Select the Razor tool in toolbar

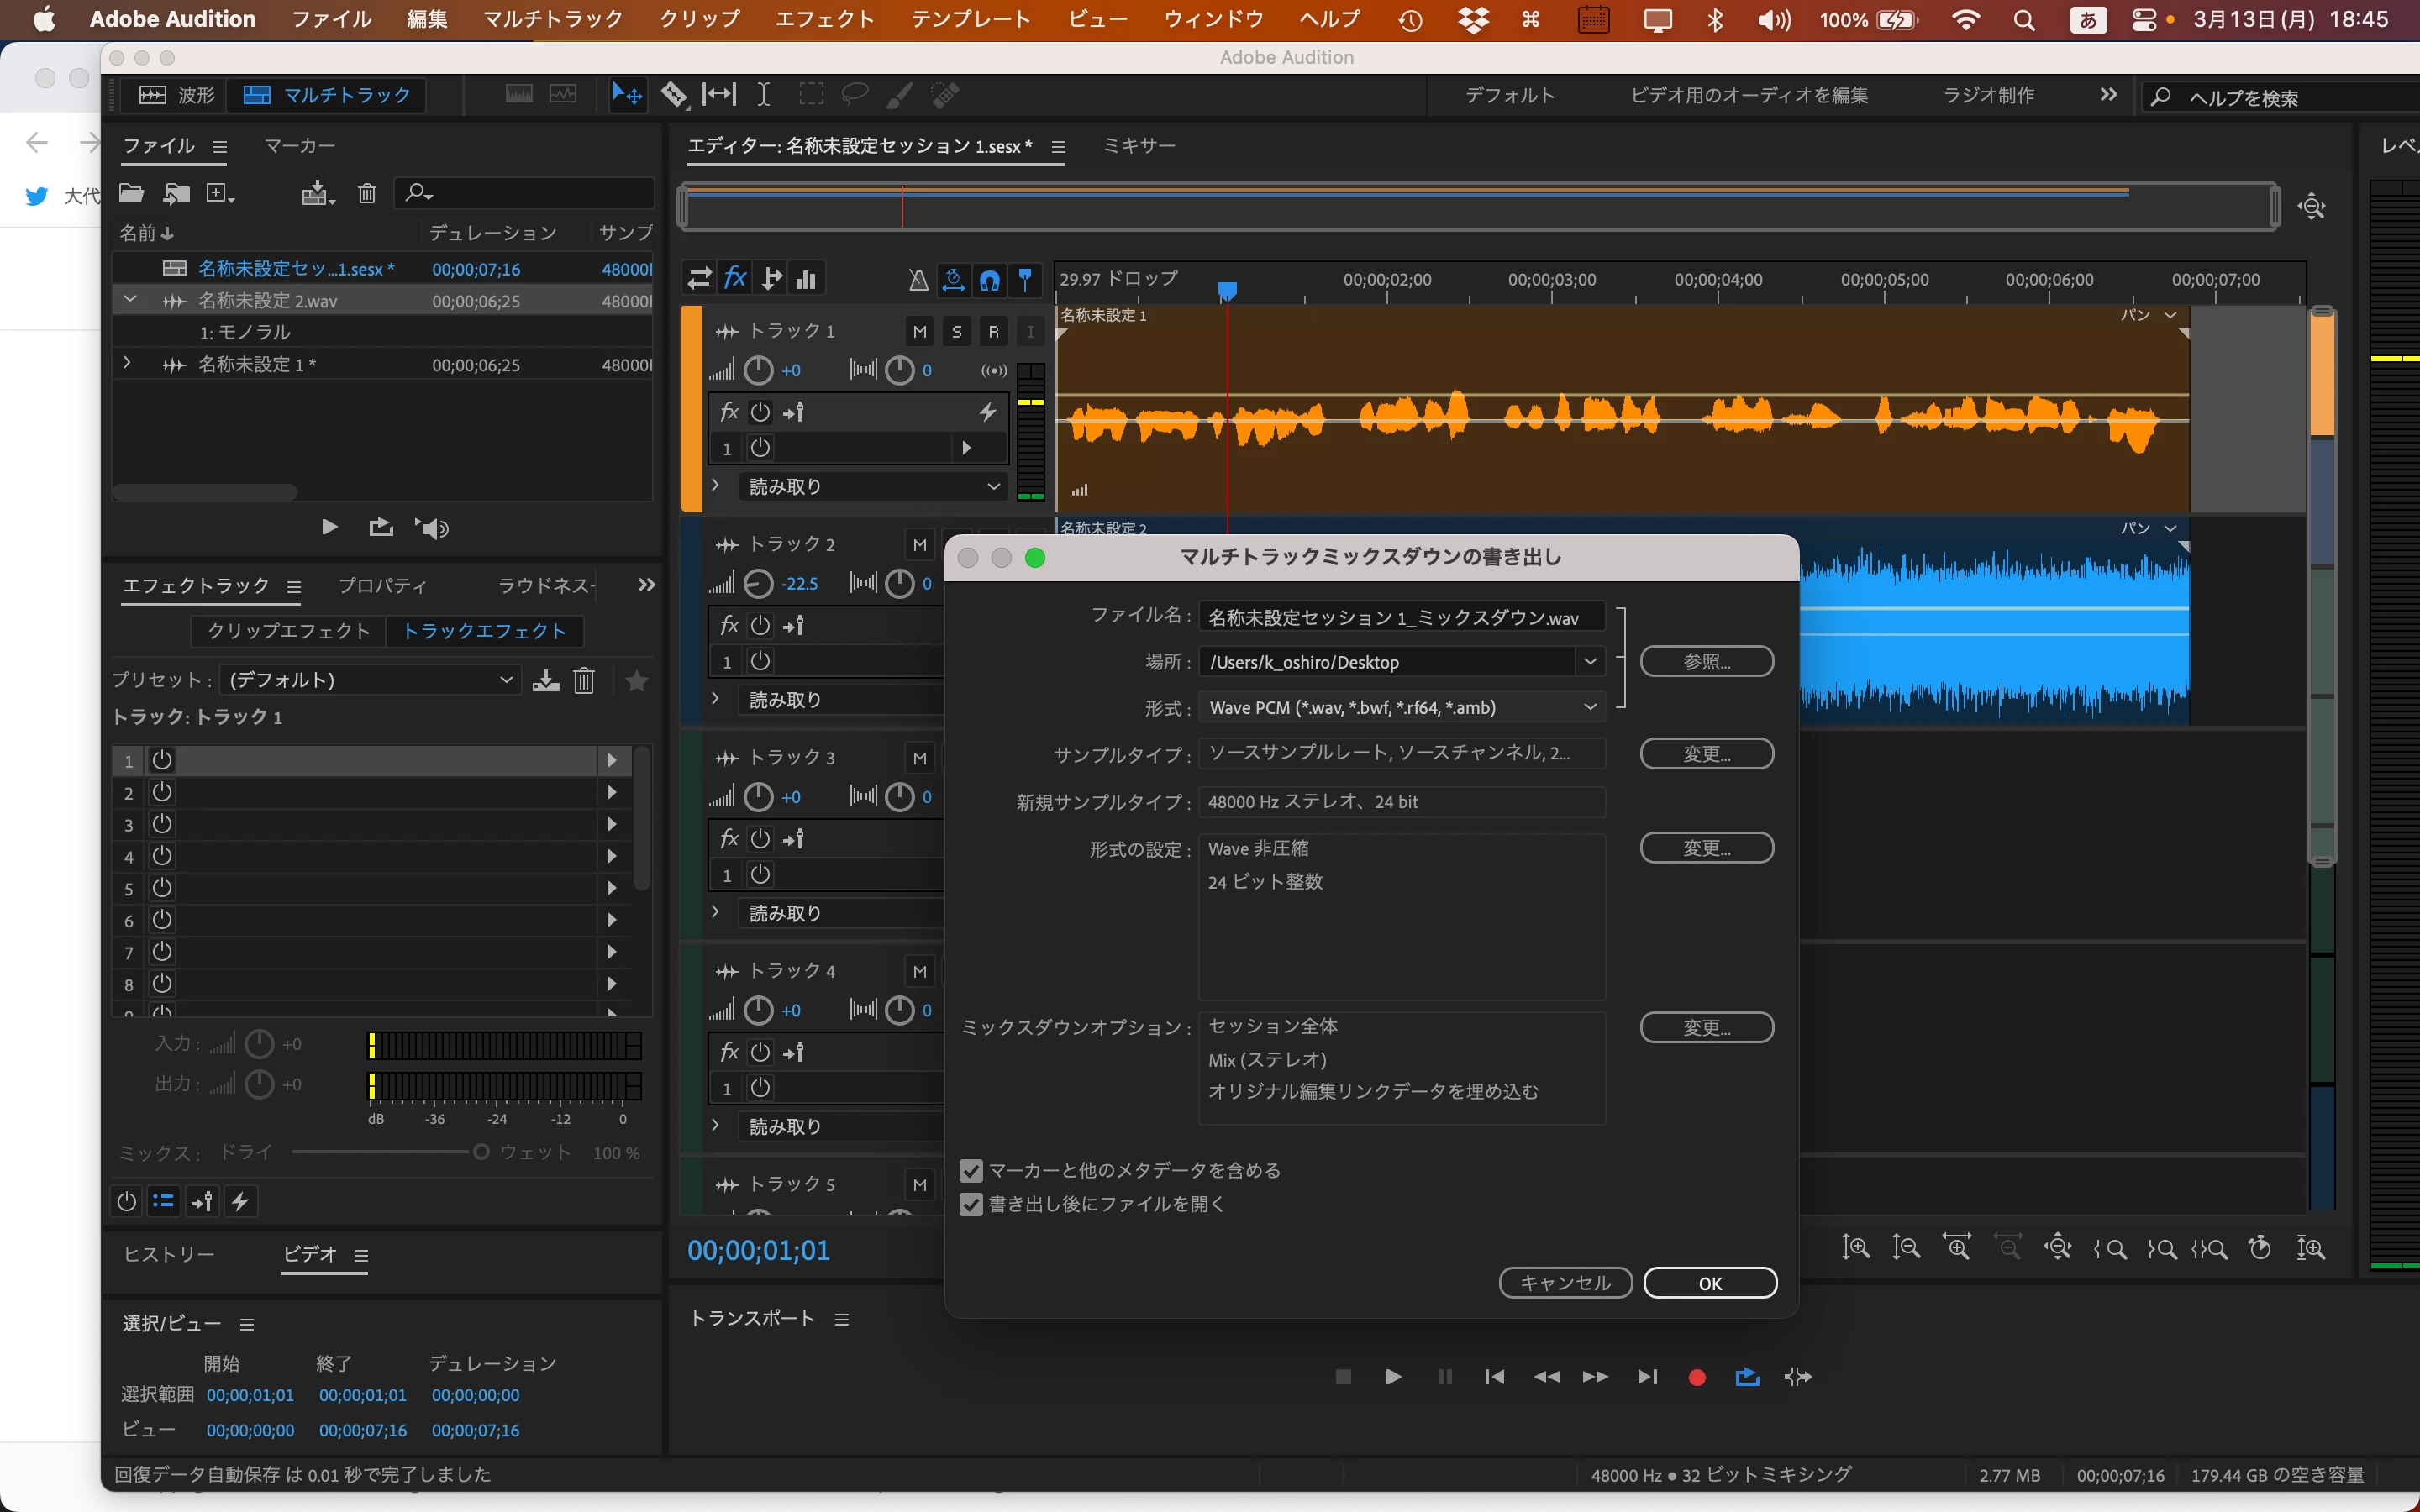(674, 95)
